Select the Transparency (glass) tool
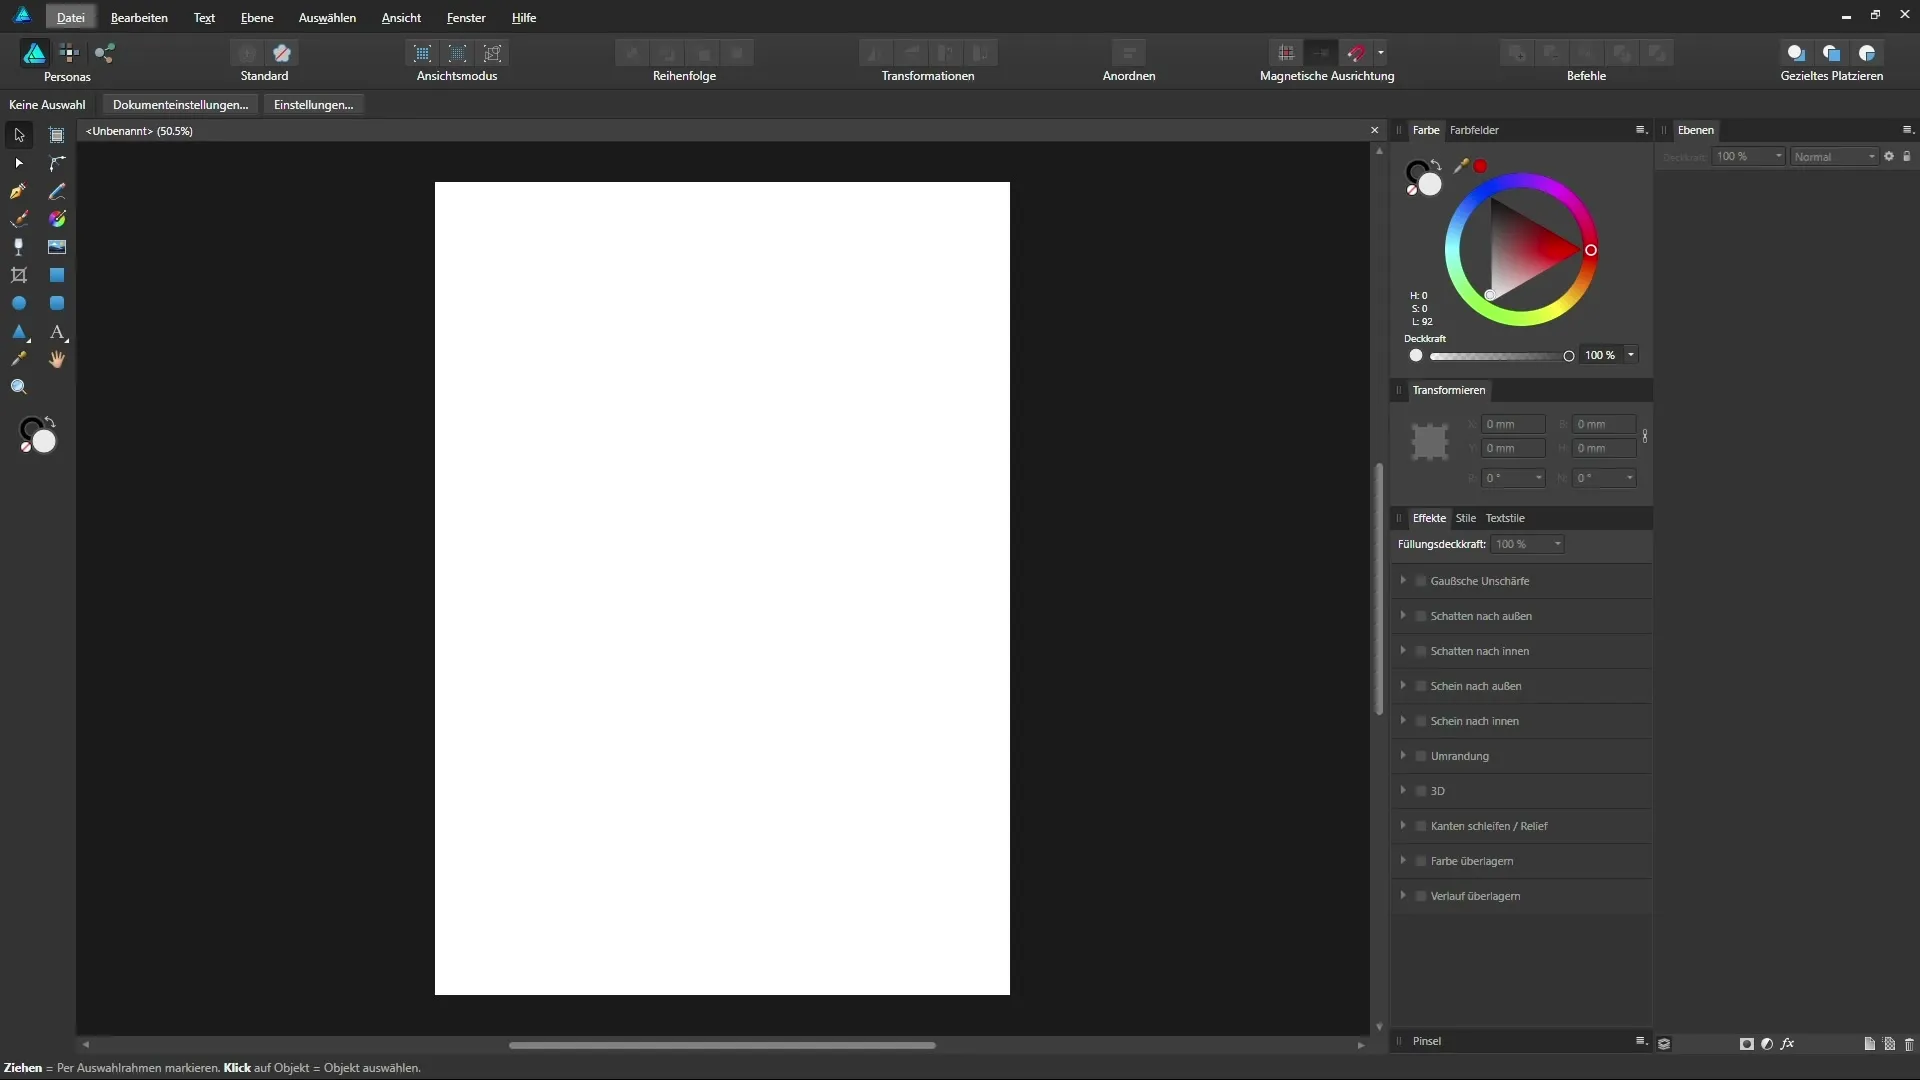 coord(19,247)
